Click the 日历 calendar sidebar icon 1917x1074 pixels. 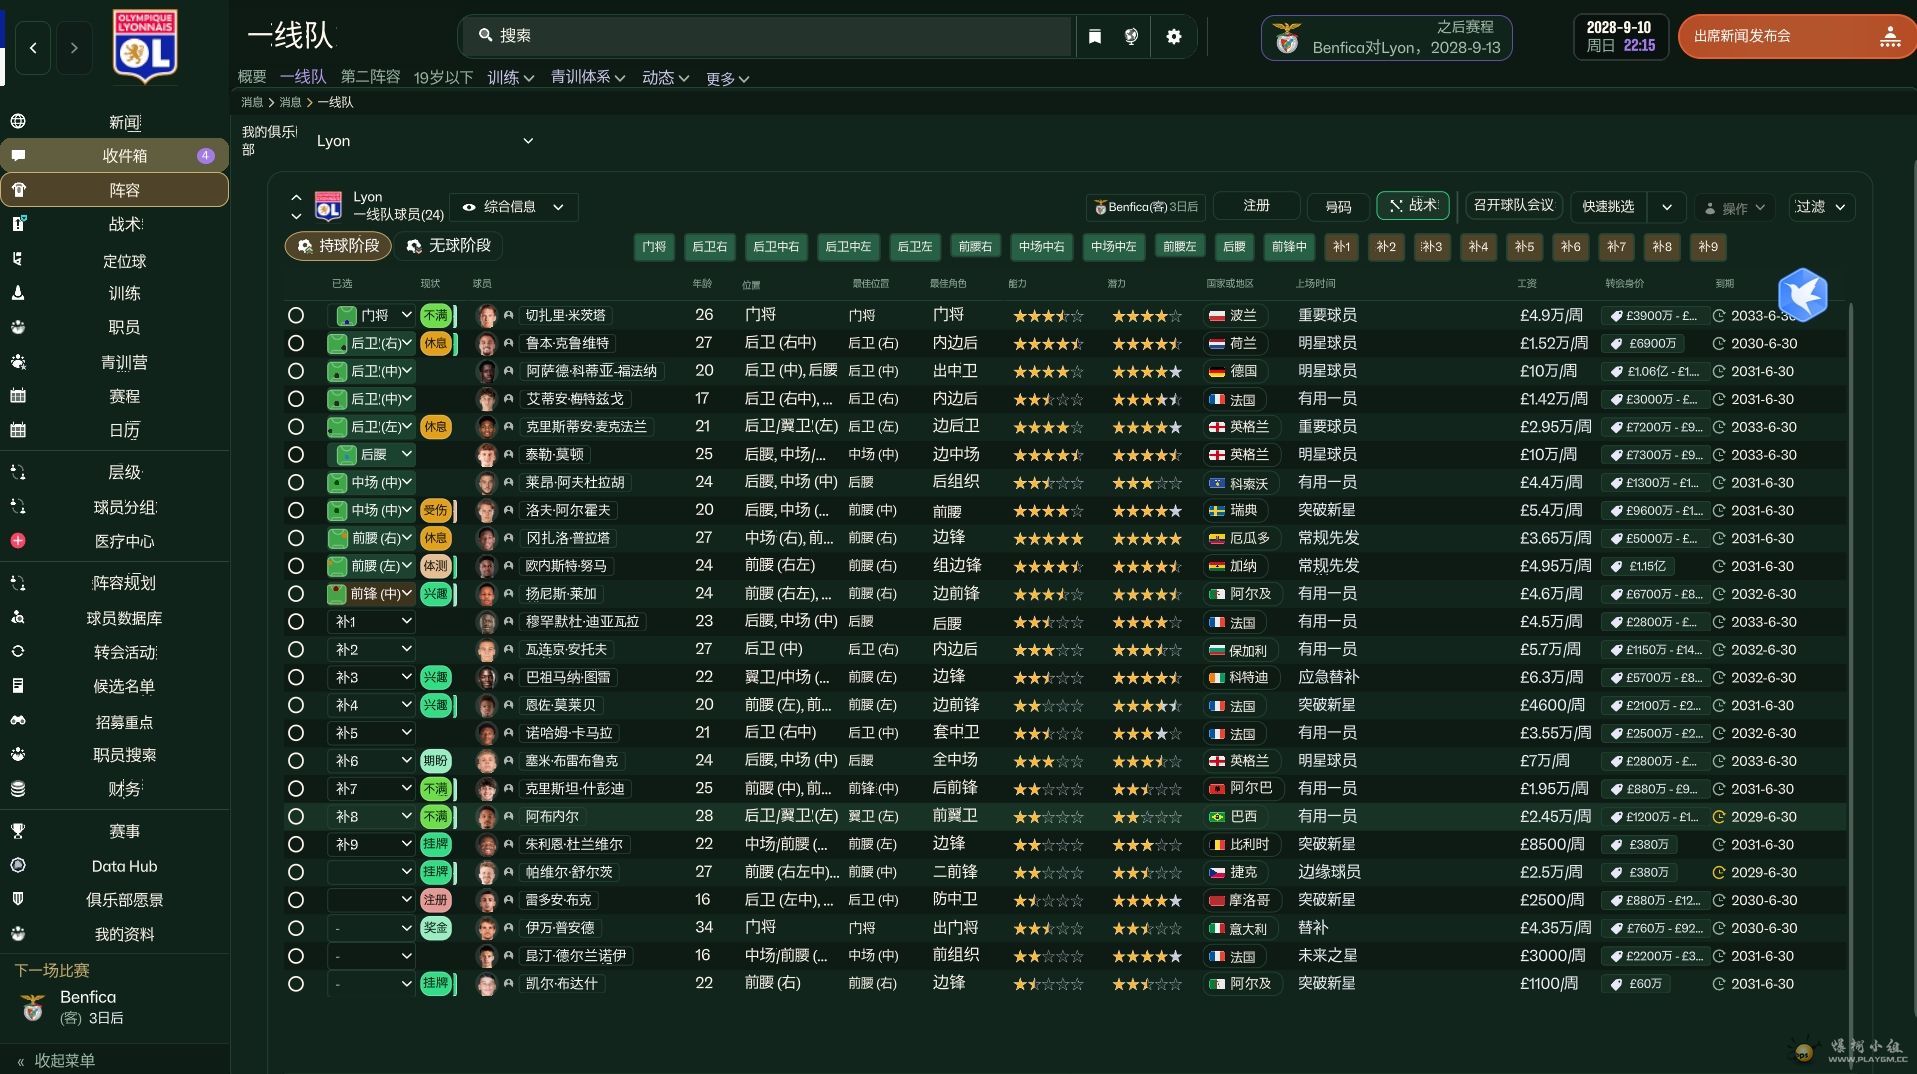click(x=18, y=430)
